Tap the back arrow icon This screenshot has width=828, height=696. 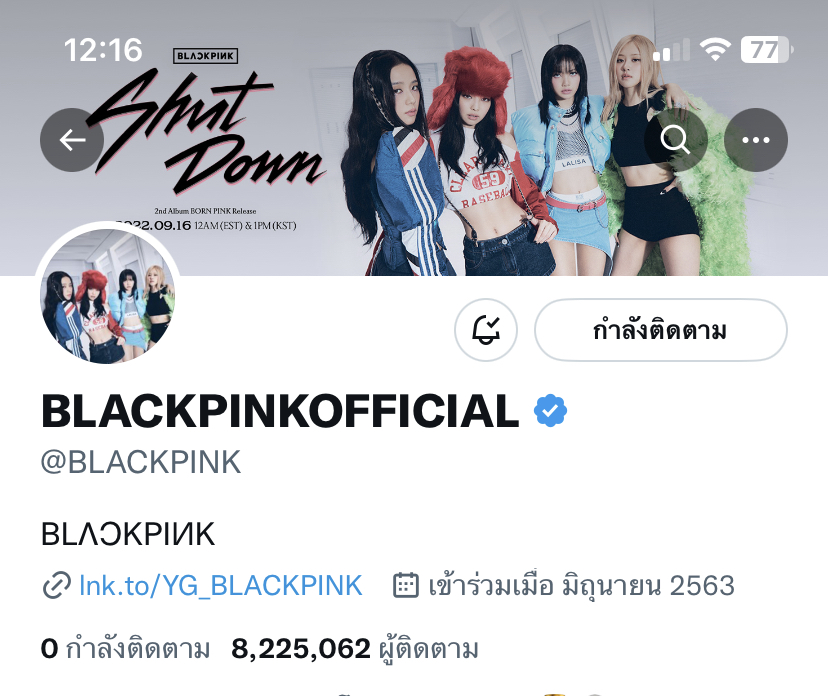click(x=72, y=140)
